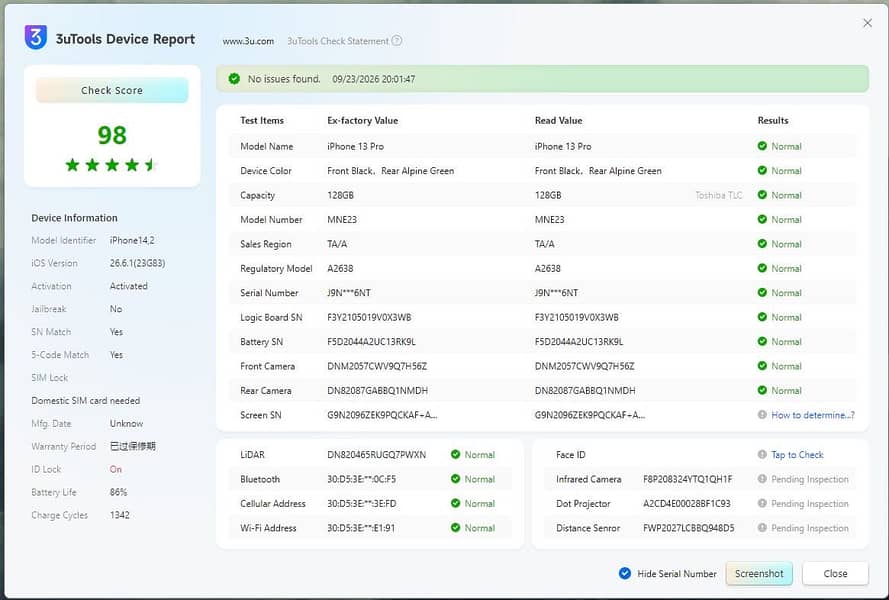The image size is (889, 600).
Task: Click the Rear Camera Normal status icon
Action: click(762, 390)
